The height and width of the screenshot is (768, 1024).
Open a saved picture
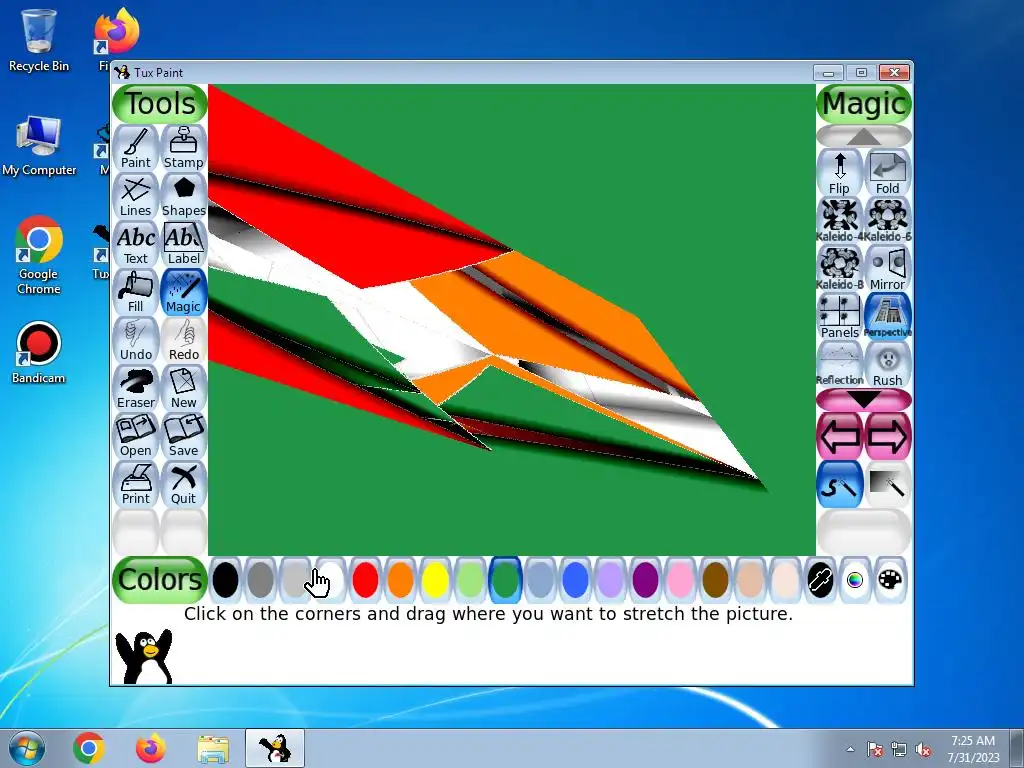(136, 436)
